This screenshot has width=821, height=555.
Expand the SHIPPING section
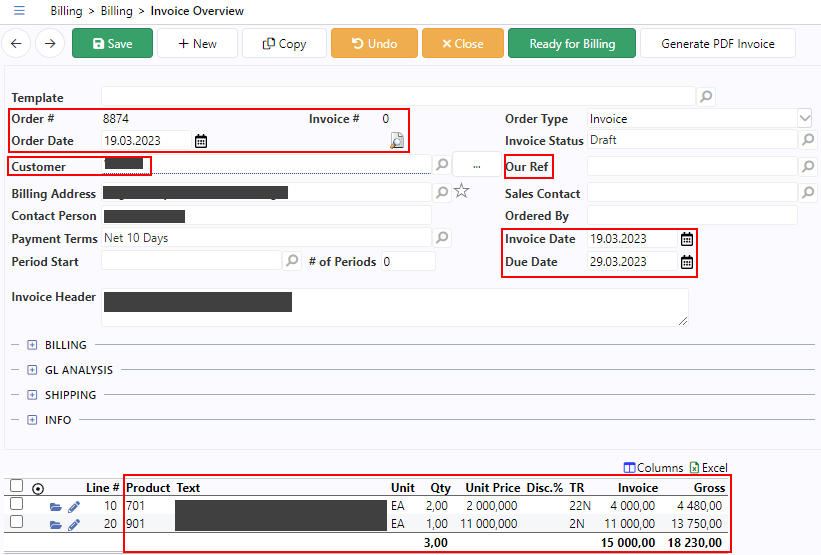32,395
